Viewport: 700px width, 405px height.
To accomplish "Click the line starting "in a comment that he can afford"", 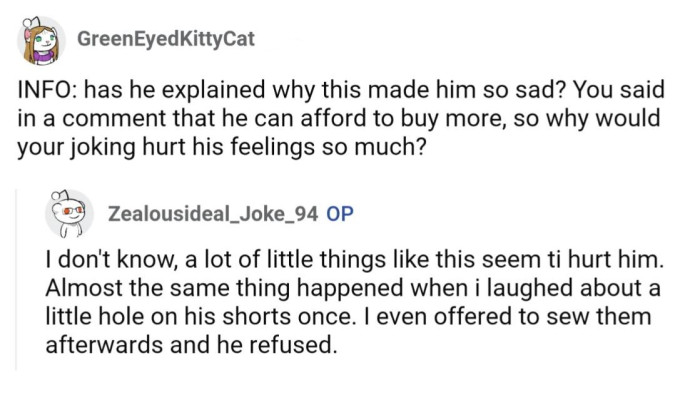I will [340, 120].
